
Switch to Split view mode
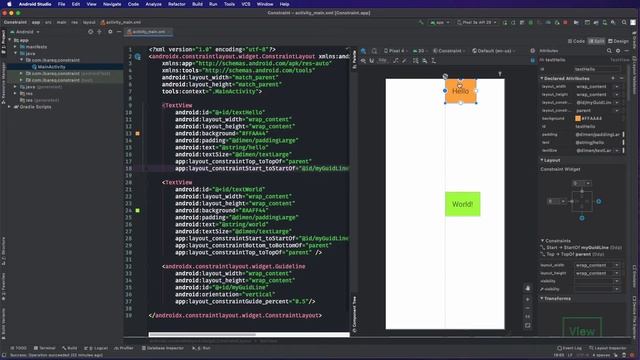click(x=597, y=41)
